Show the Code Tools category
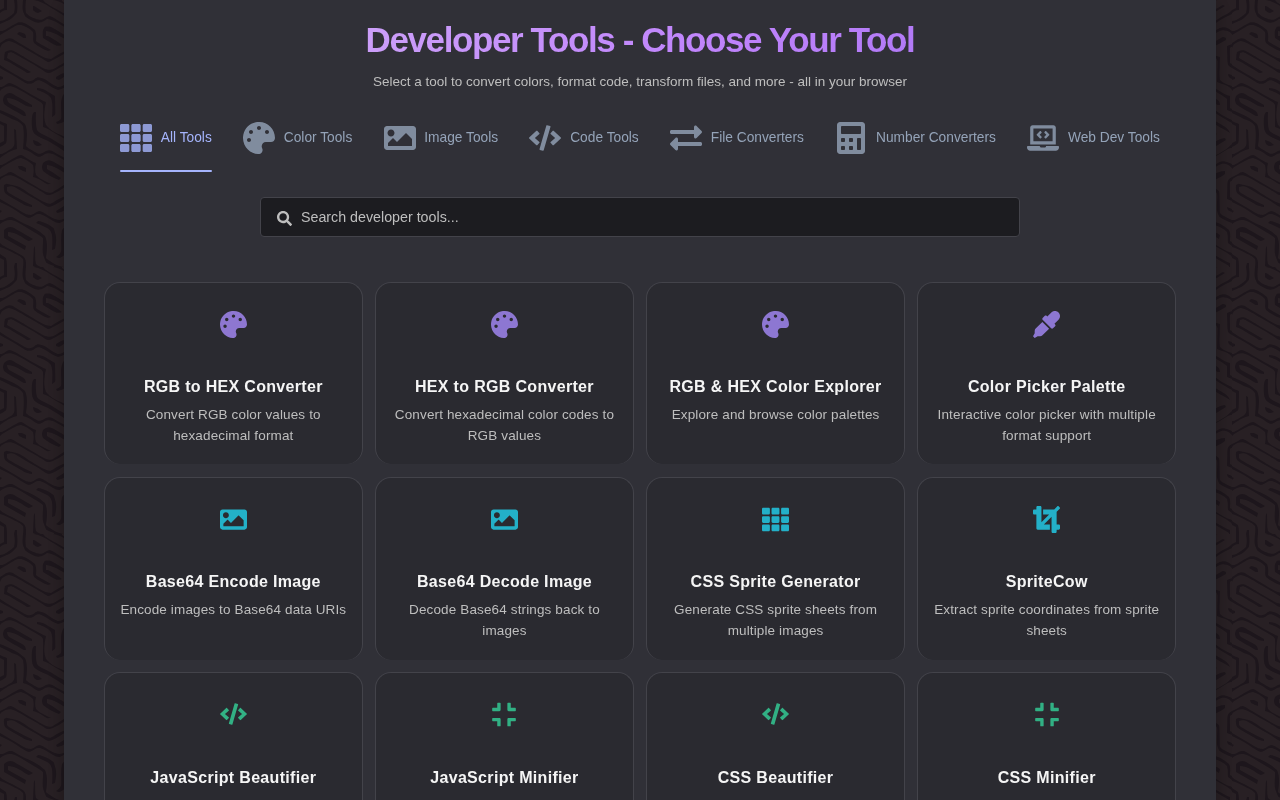Screen dimensions: 1280x800 (584, 138)
